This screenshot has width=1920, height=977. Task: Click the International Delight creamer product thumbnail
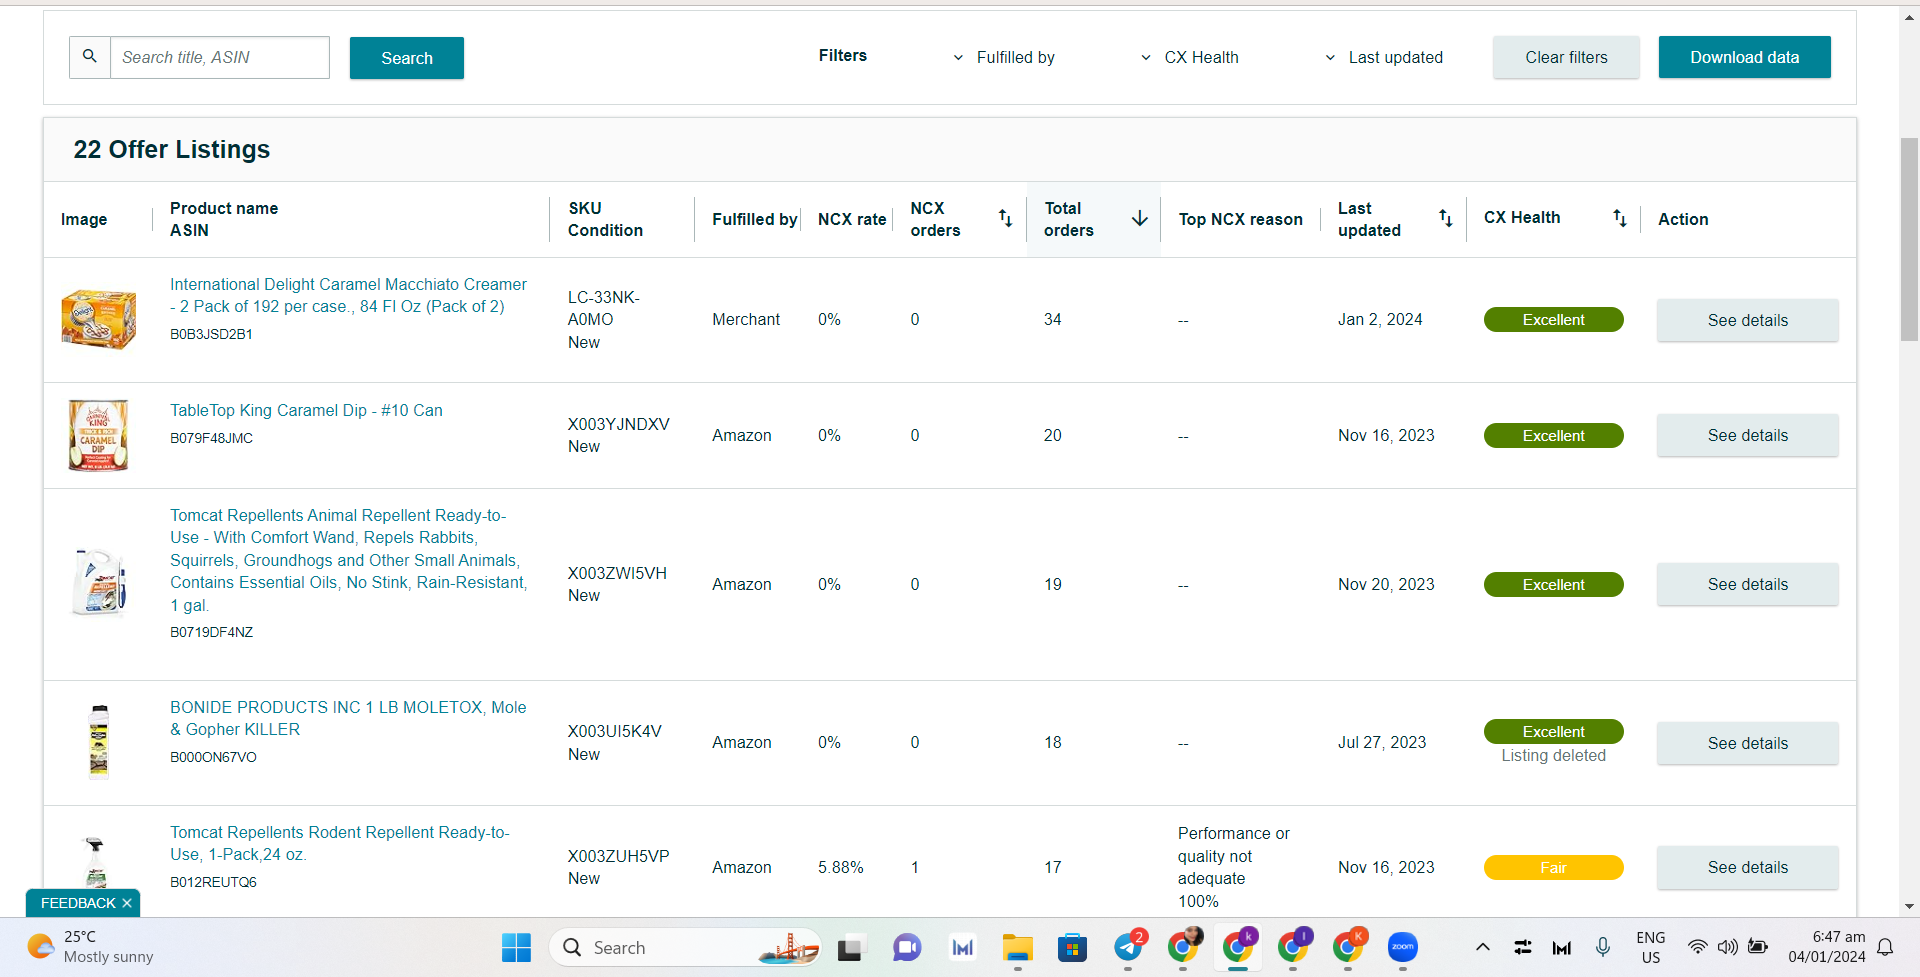pos(99,319)
